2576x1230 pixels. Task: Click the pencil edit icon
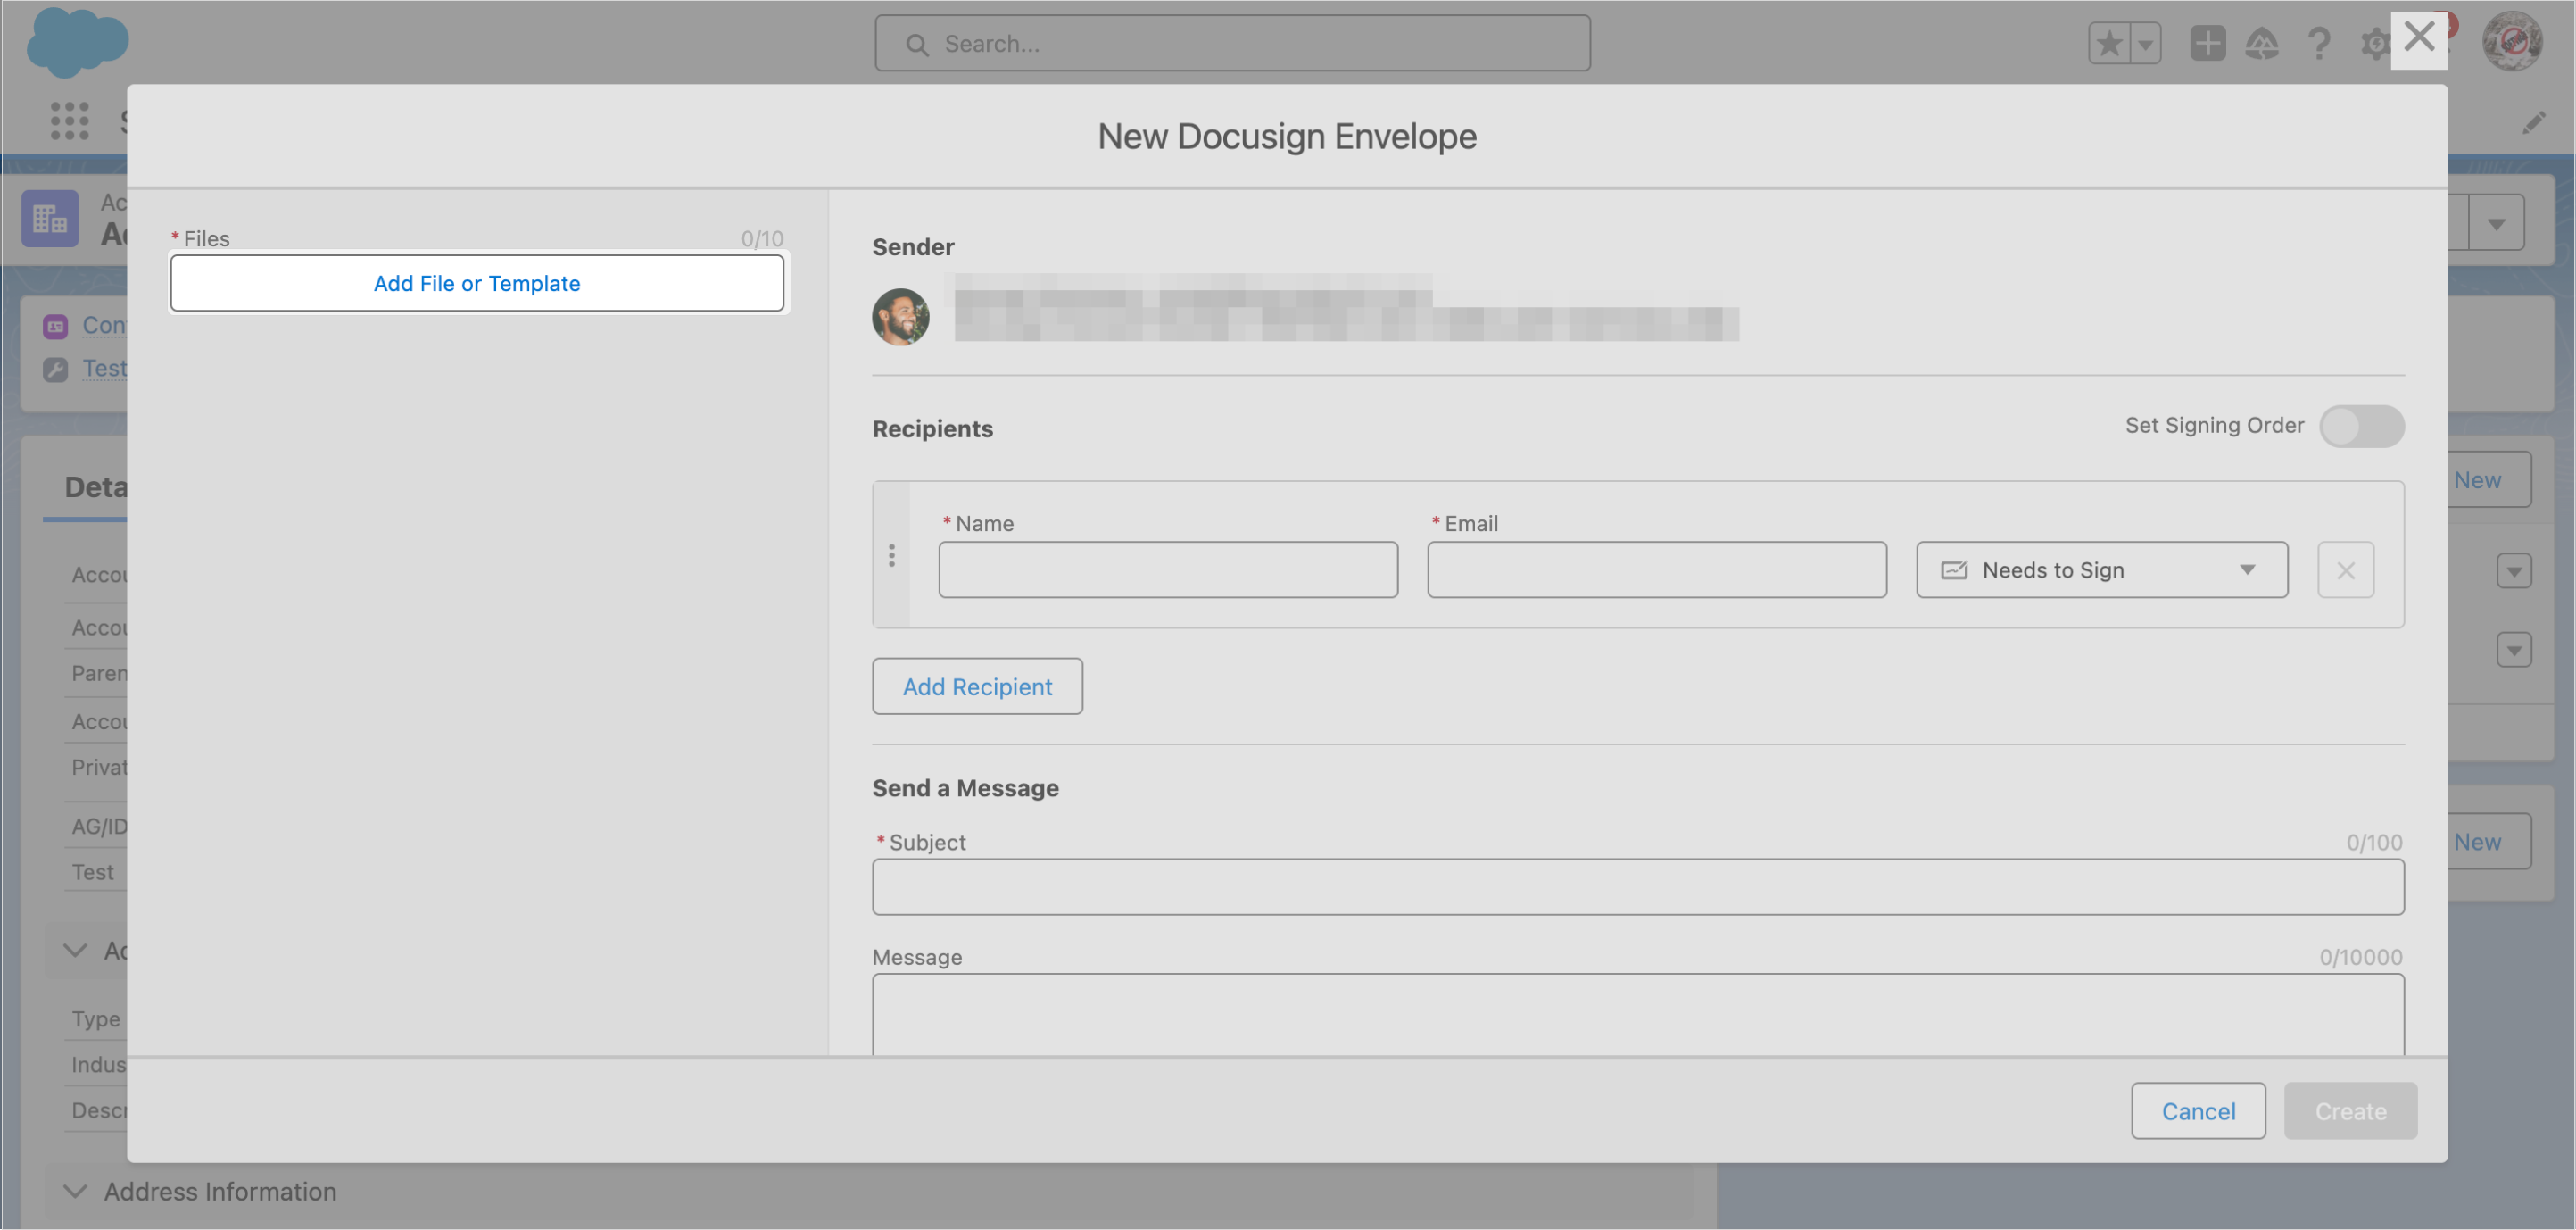[2534, 121]
